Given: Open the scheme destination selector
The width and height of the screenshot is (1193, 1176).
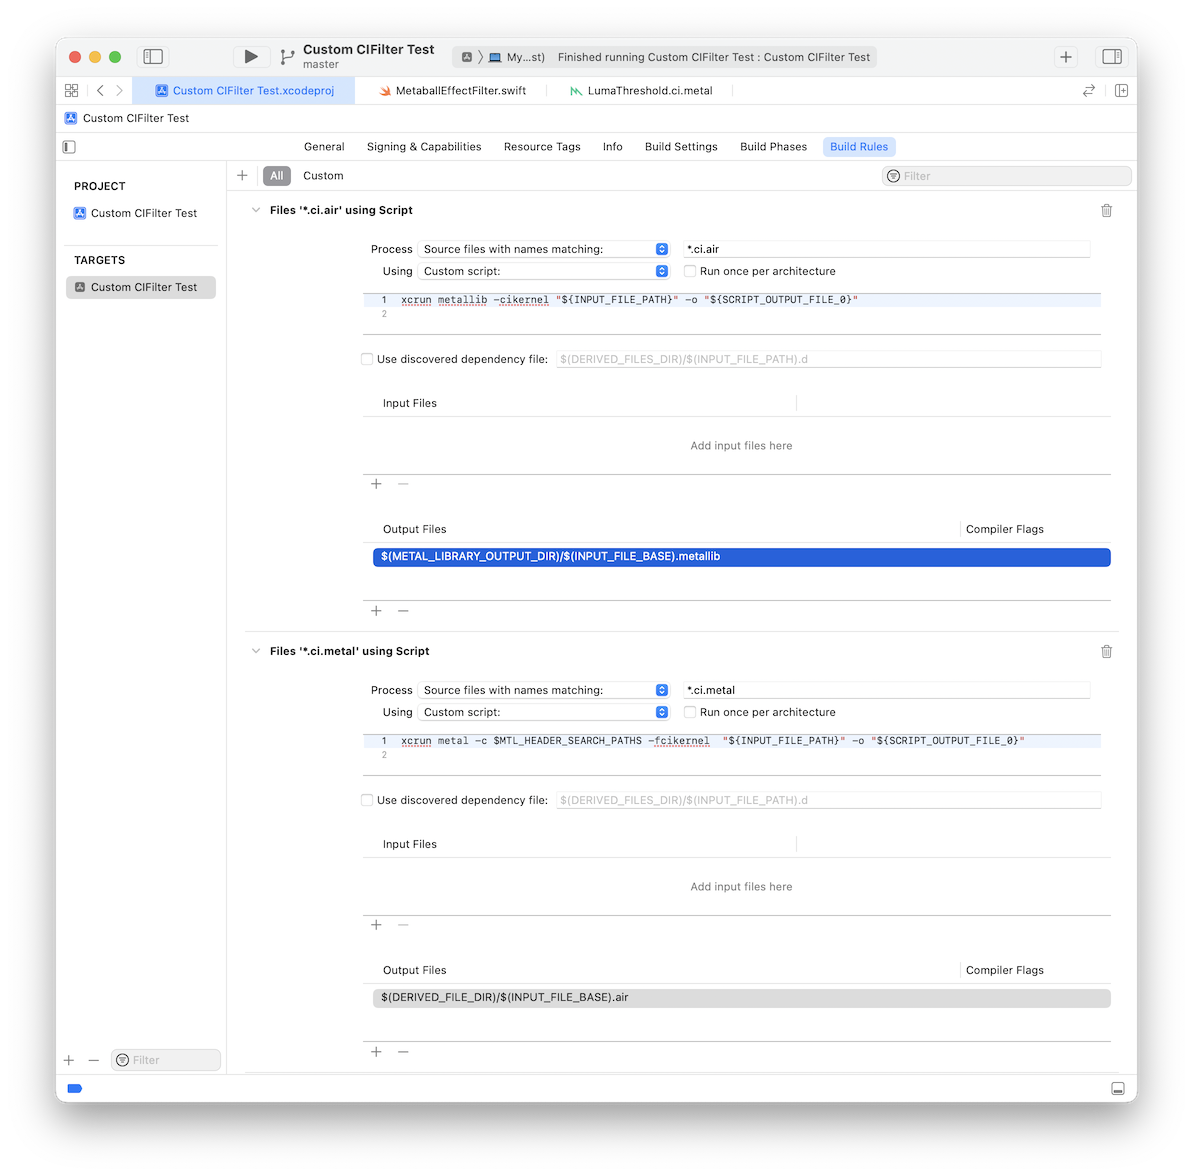Looking at the screenshot, I should coord(503,57).
